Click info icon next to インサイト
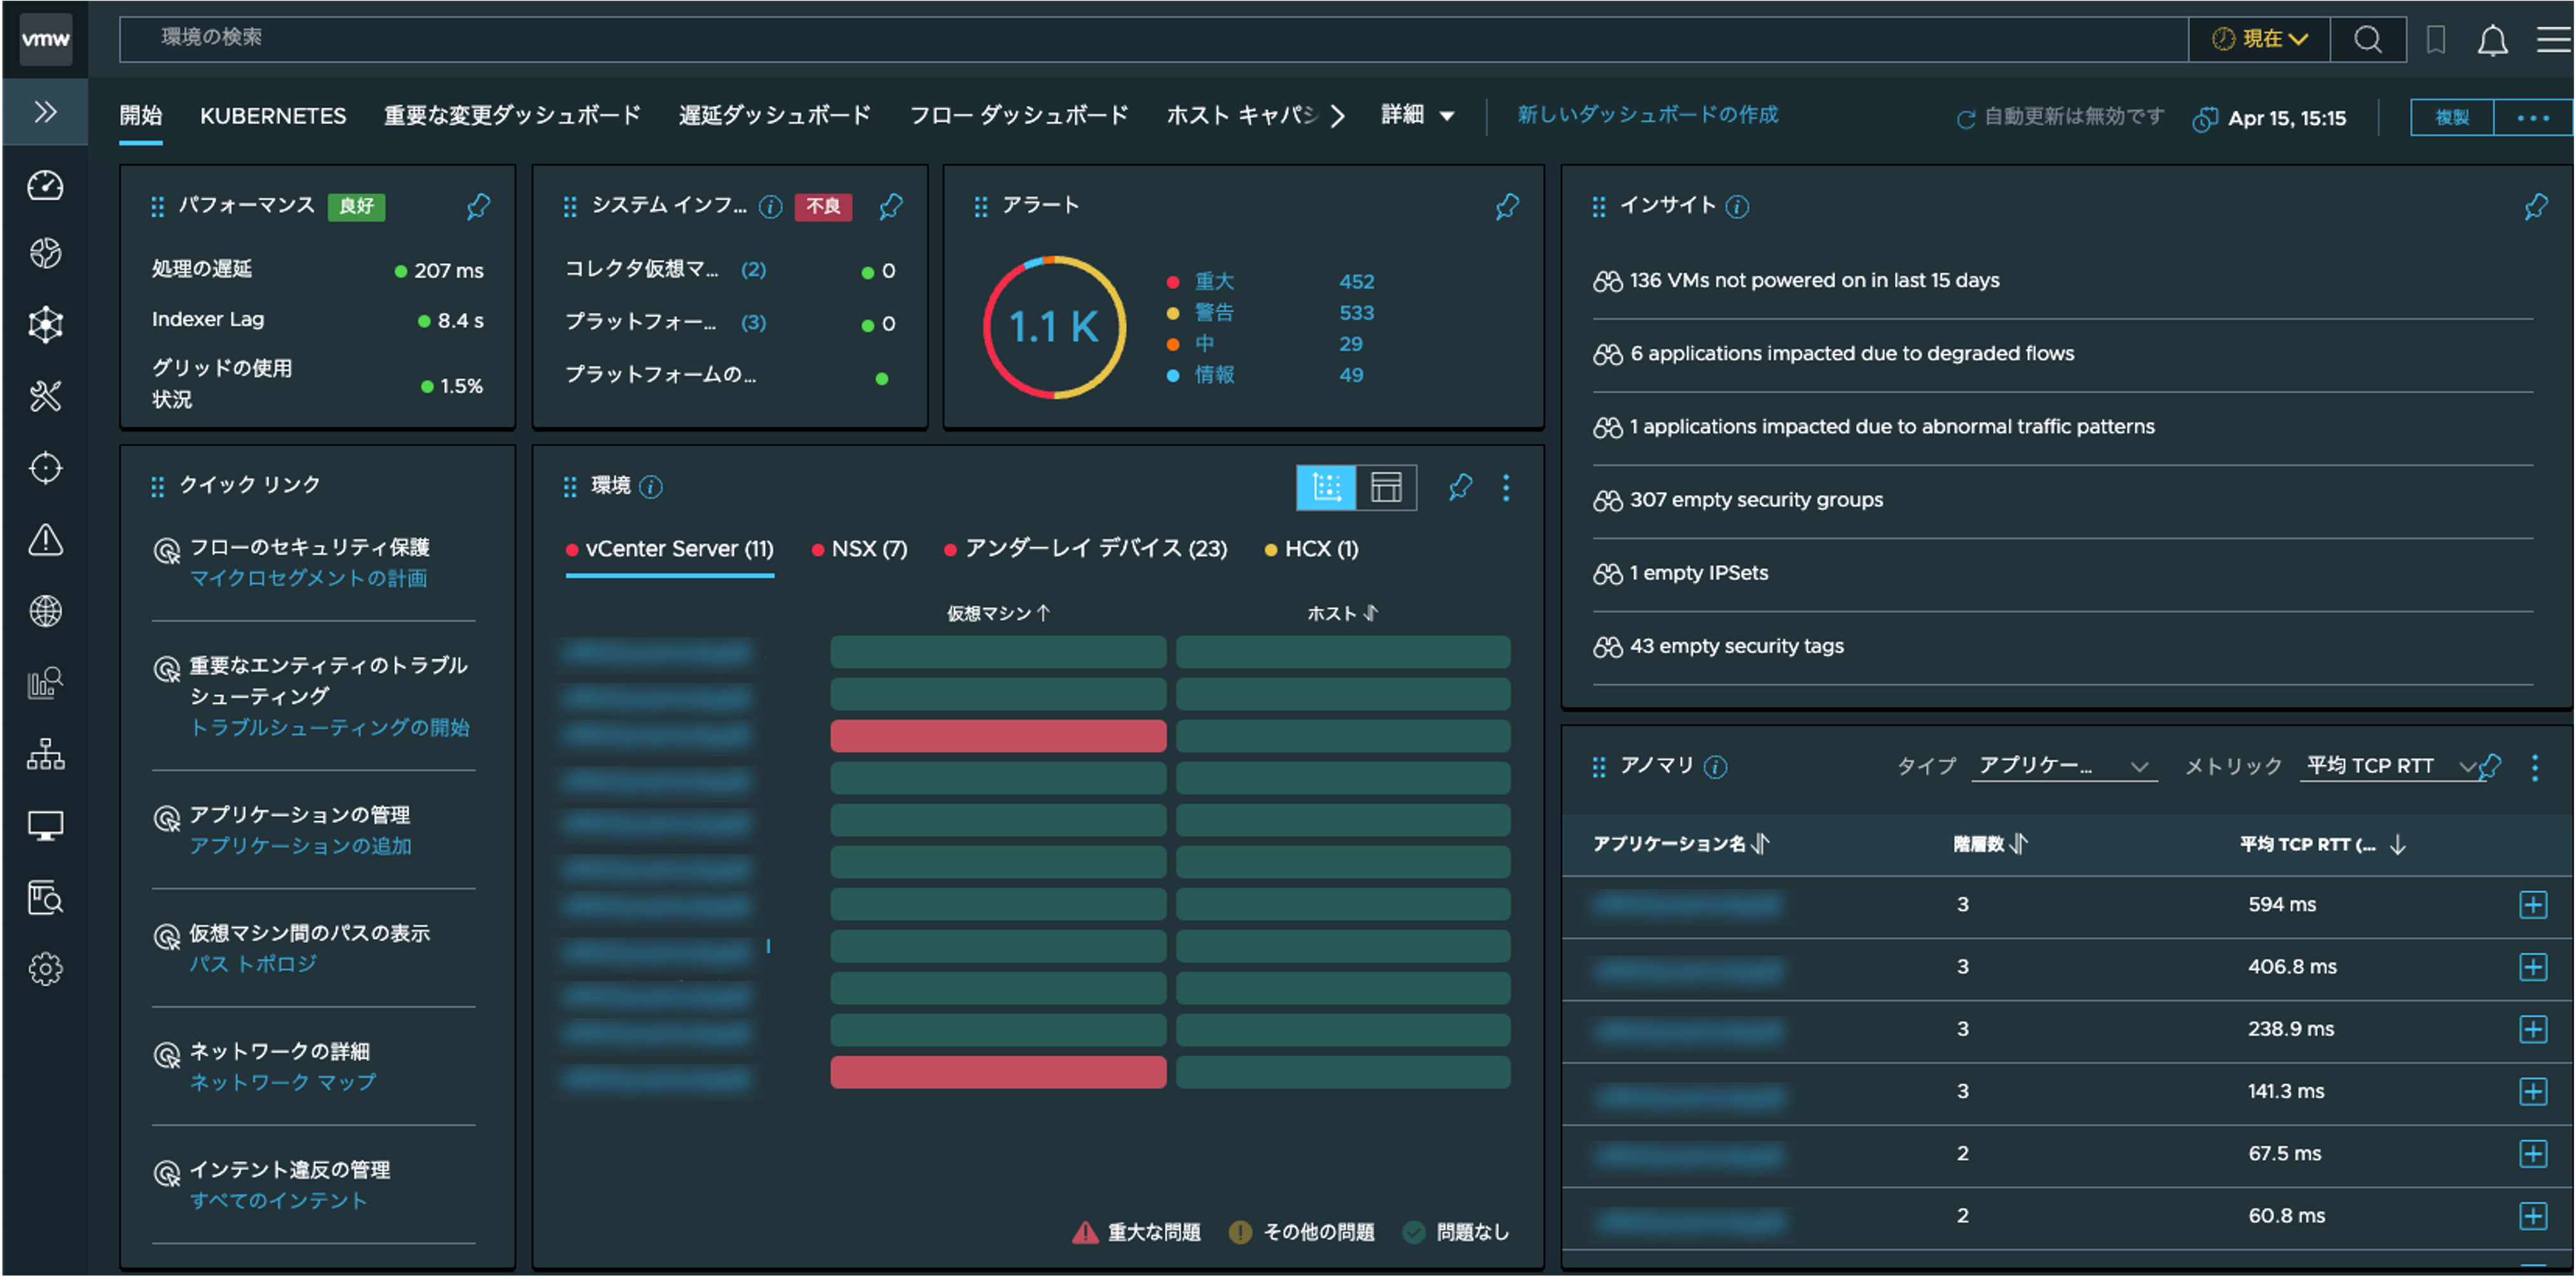Viewport: 2576px width, 1276px height. (x=1738, y=207)
